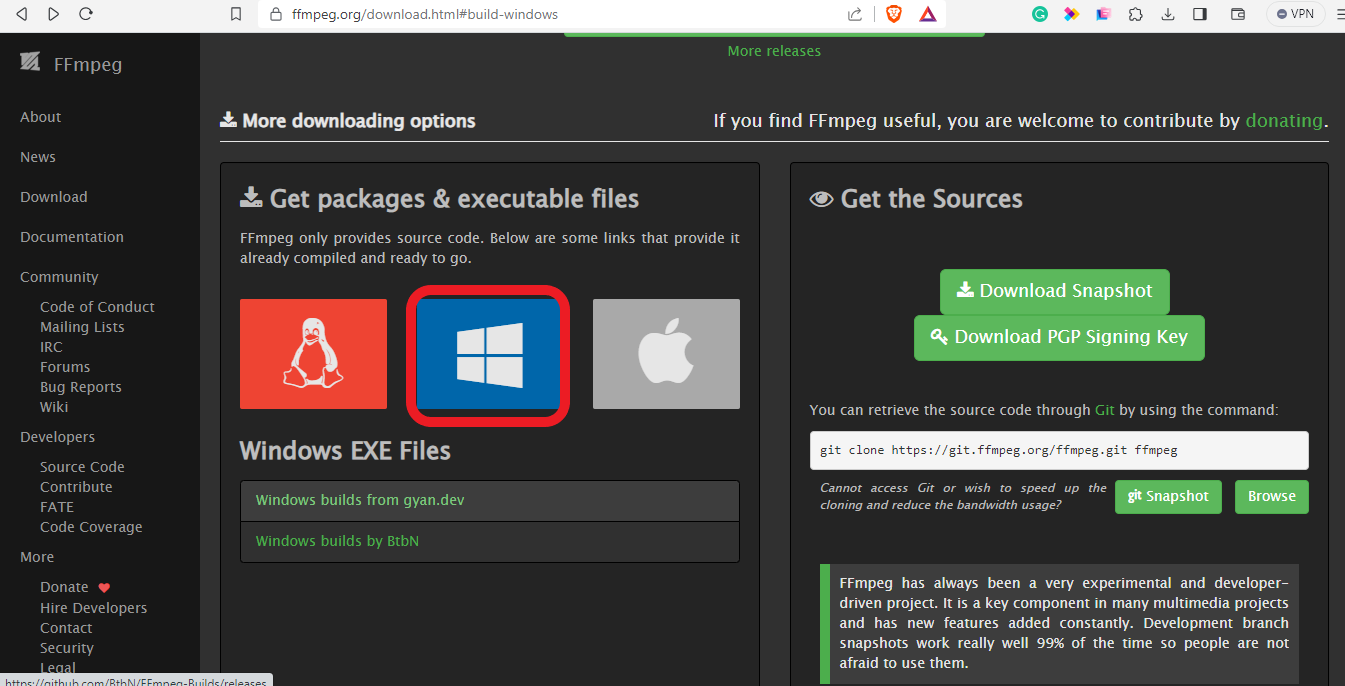
Task: Click the git Snapshot button
Action: (1168, 496)
